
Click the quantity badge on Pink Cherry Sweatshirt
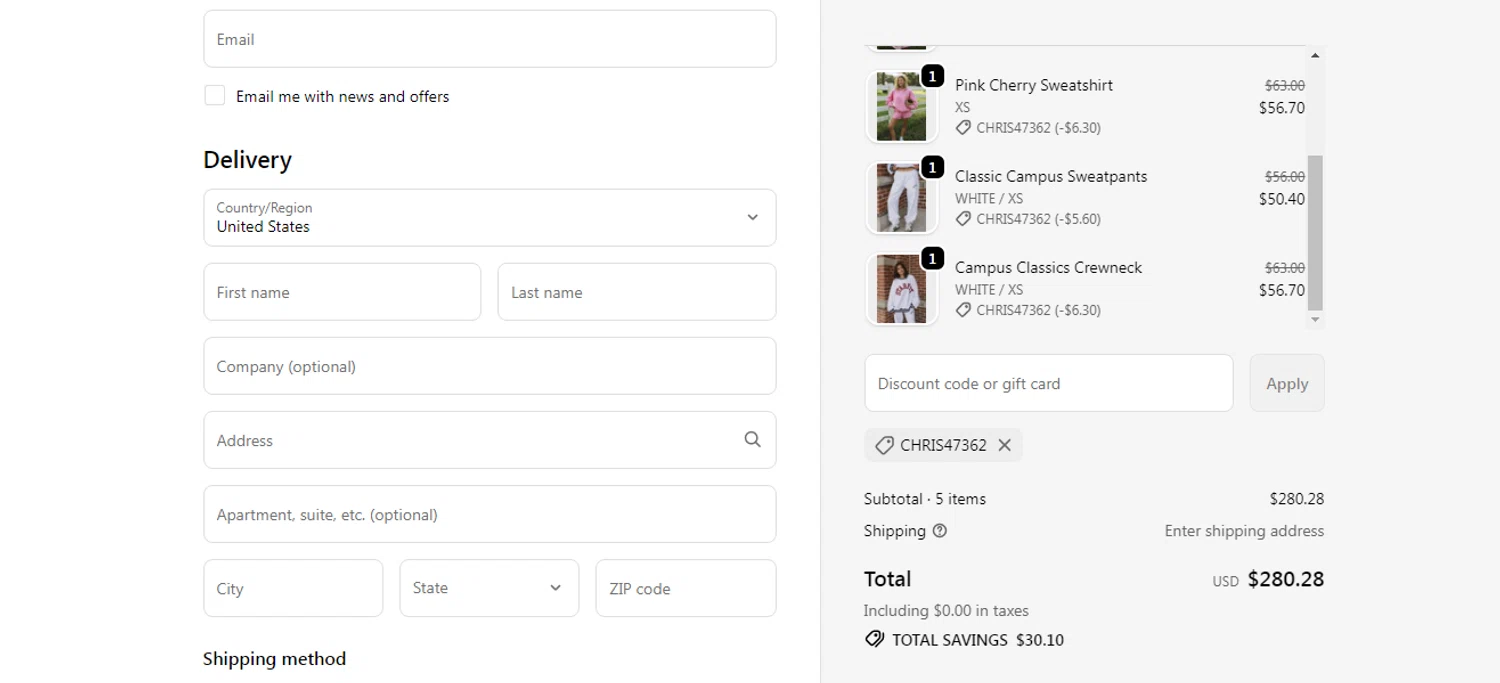pyautogui.click(x=932, y=76)
